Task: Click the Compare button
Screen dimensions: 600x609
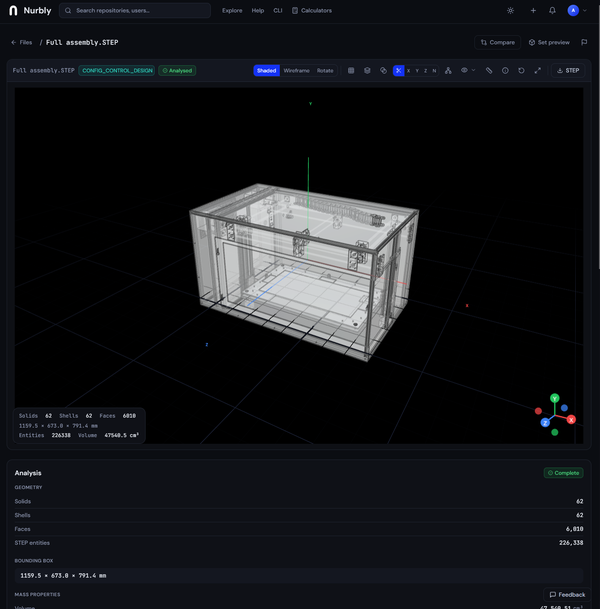Action: (x=497, y=42)
